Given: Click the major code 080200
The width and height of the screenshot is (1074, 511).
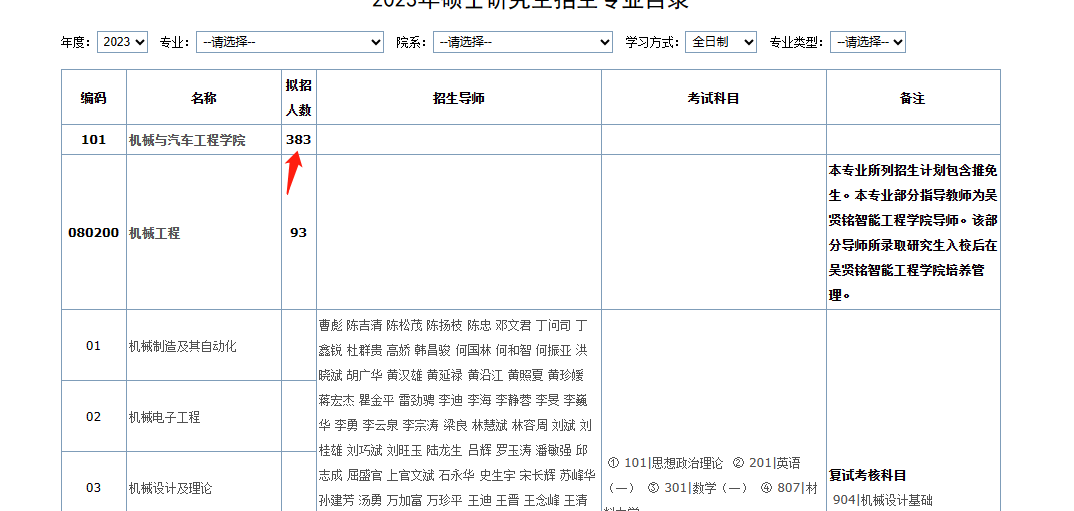Looking at the screenshot, I should (93, 233).
